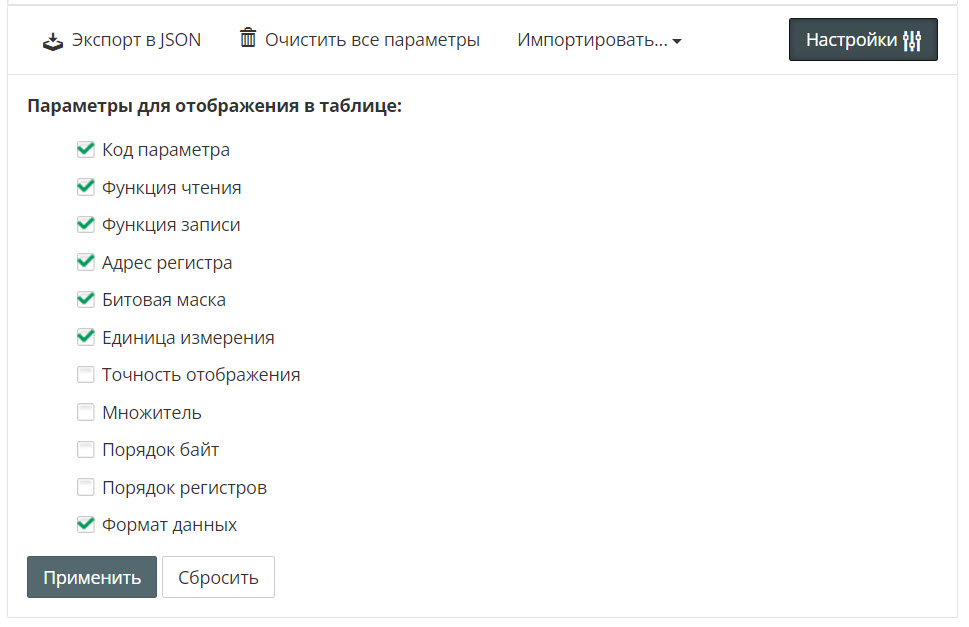Image resolution: width=969 pixels, height=627 pixels.
Task: Check "Порядок регистров"
Action: tap(86, 487)
